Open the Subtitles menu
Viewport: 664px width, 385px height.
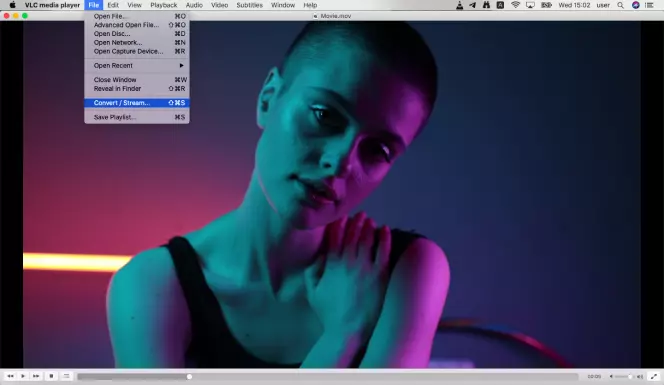(249, 5)
